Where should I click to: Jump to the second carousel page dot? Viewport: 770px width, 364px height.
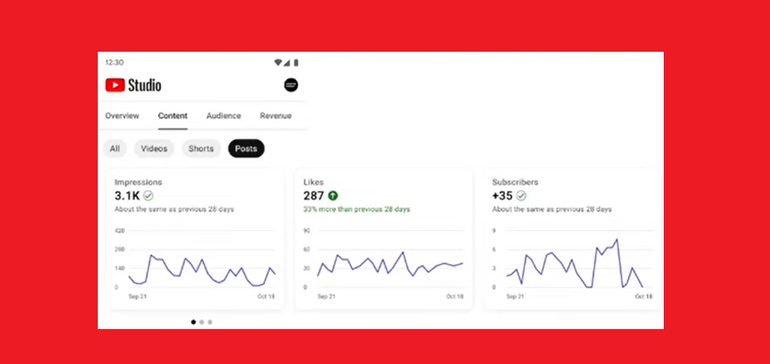coord(201,322)
